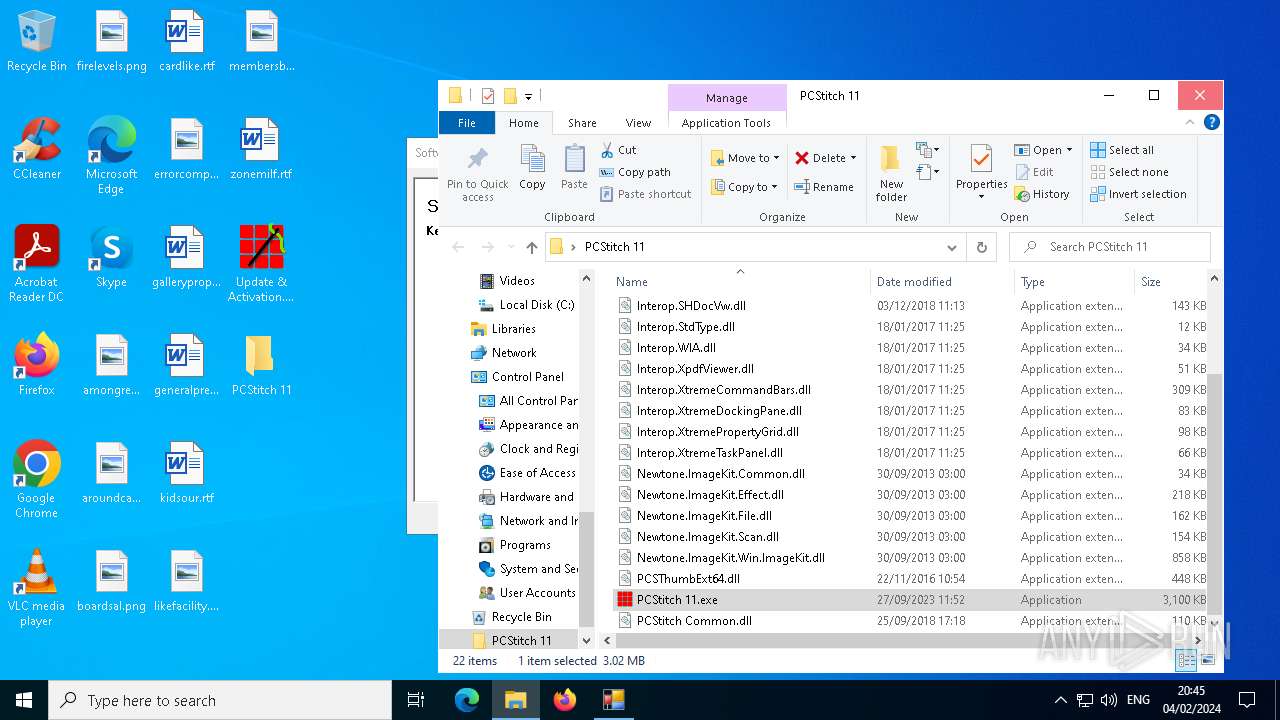Open the New item dropdown in ribbon
Image resolution: width=1280 pixels, height=720 pixels.
(x=927, y=150)
